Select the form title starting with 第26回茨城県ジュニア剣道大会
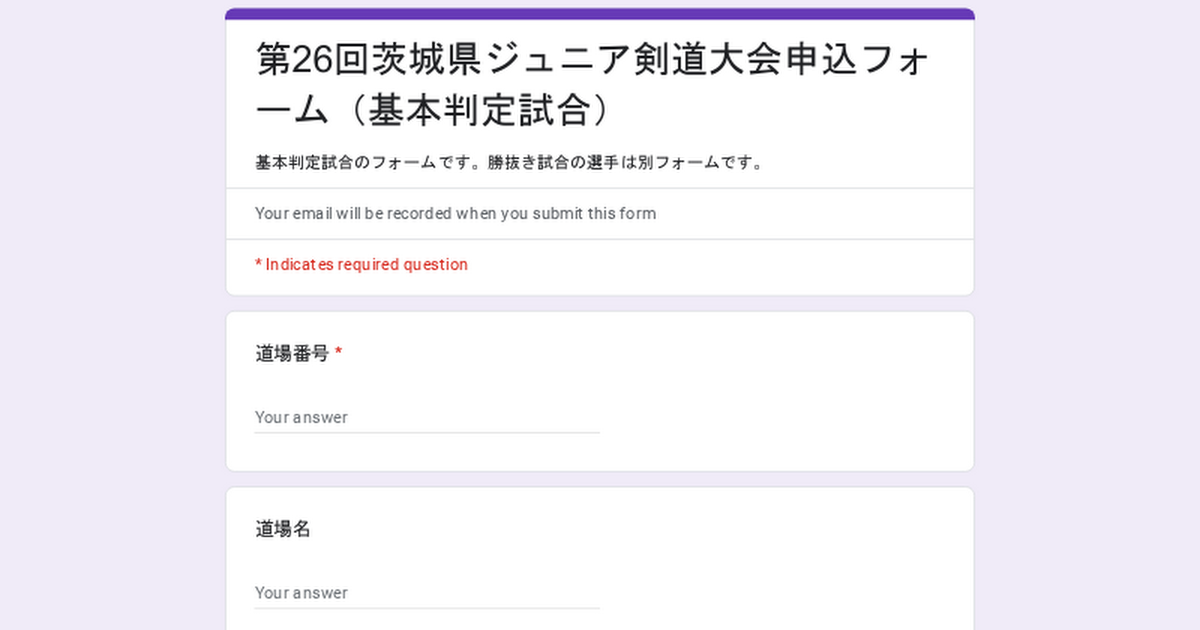The image size is (1200, 630). click(594, 85)
